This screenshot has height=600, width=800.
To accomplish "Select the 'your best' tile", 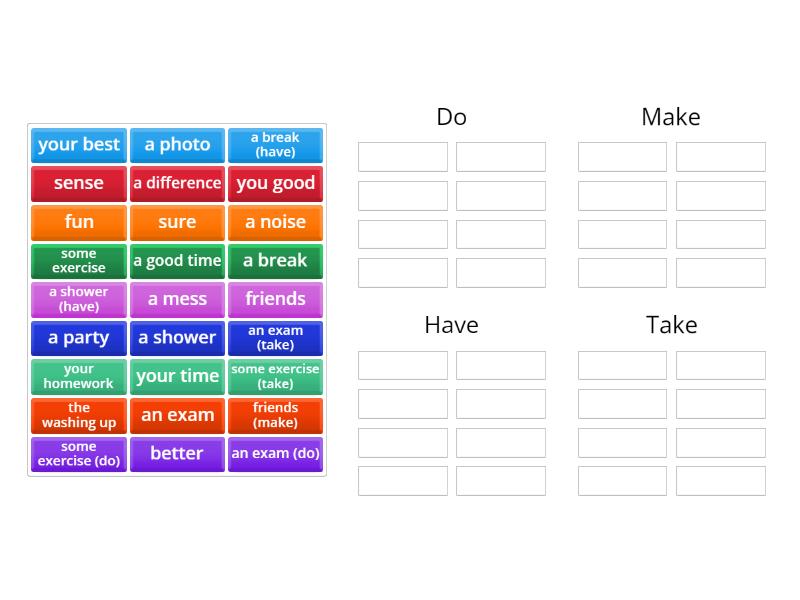I will 78,144.
